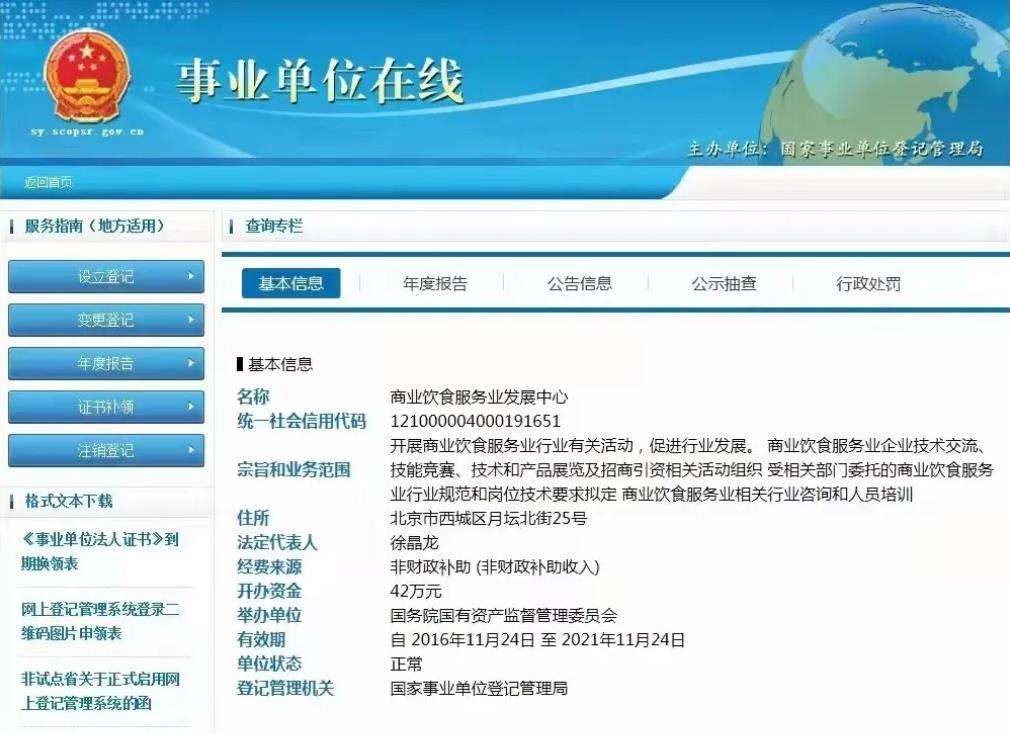Click the 国家事业单位登记管理局 host unit text
The width and height of the screenshot is (1010, 734).
click(880, 149)
